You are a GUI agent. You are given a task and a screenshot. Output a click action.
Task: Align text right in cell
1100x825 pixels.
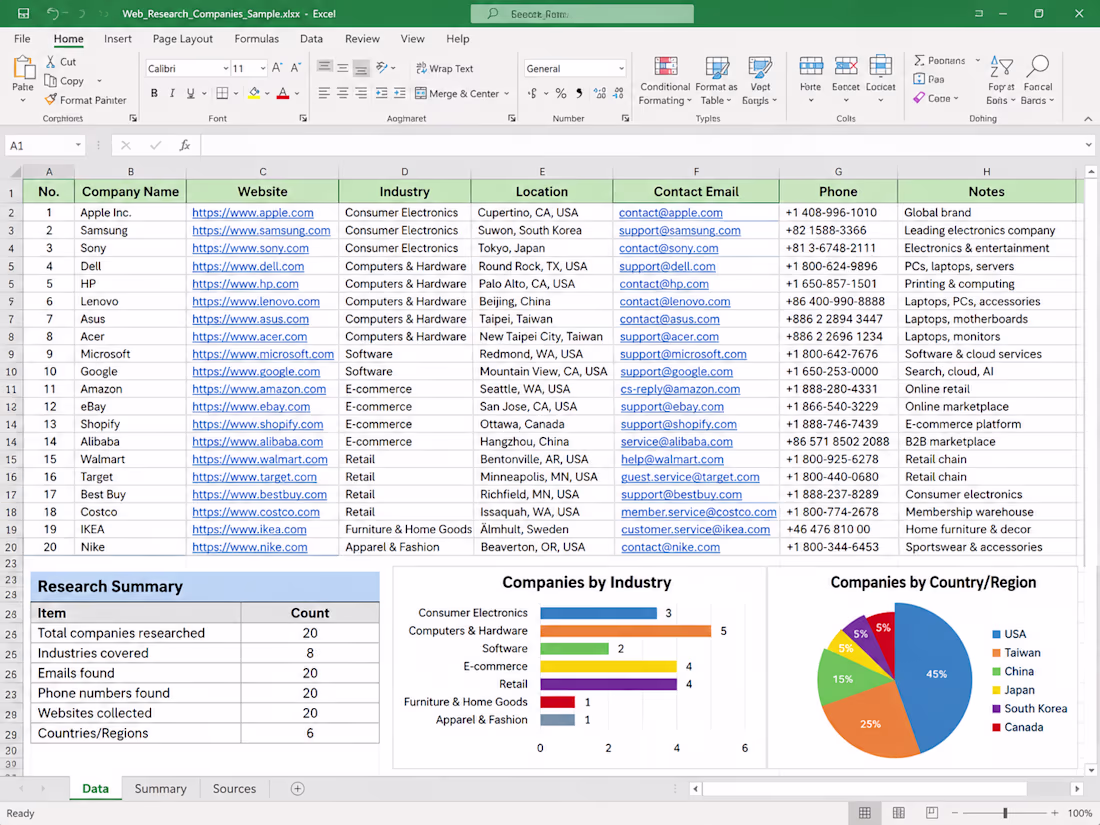click(x=361, y=93)
